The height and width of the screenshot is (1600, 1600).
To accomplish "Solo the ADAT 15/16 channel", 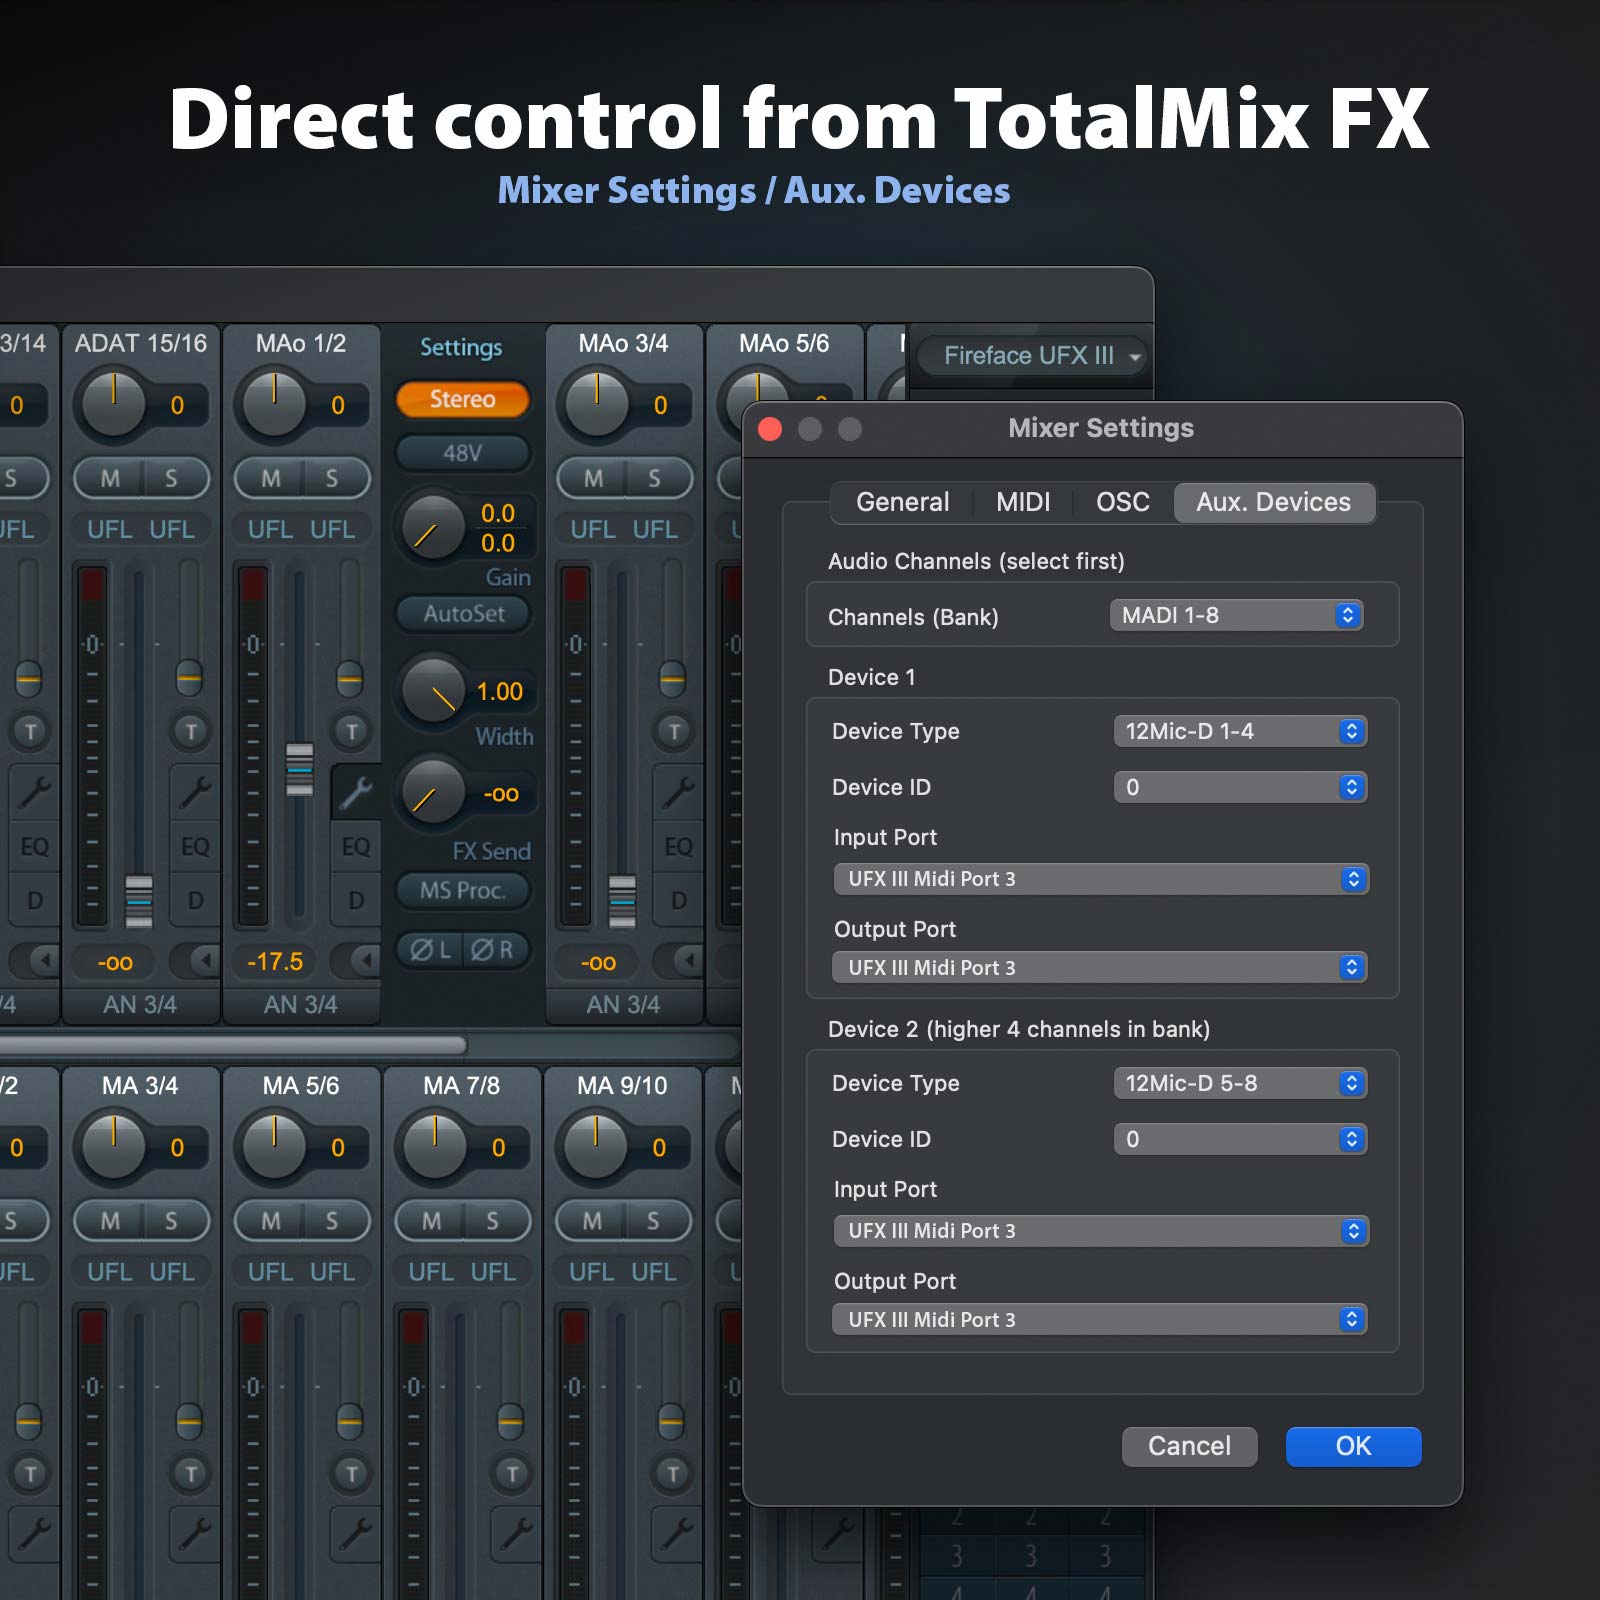I will pos(172,478).
